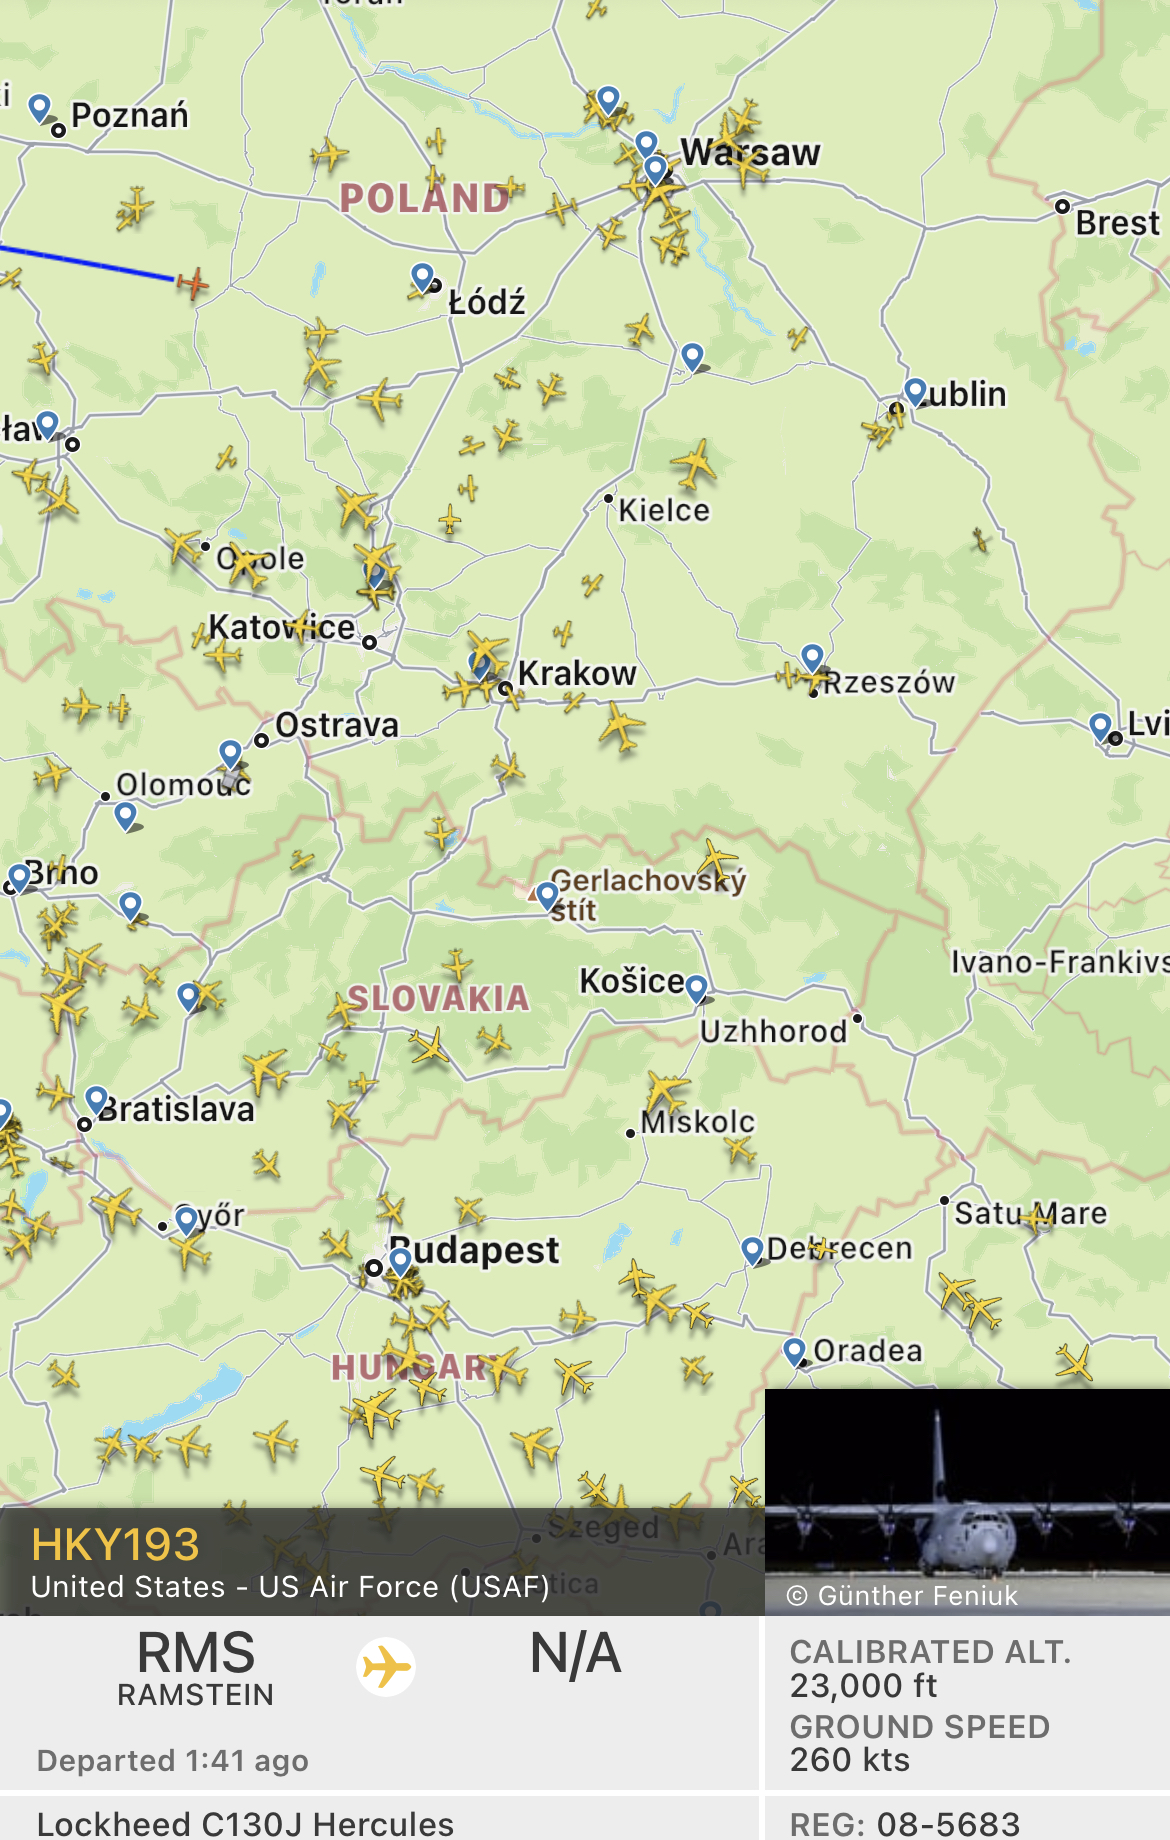Viewport: 1170px width, 1840px height.
Task: Open the Košice airport marker
Action: click(696, 987)
